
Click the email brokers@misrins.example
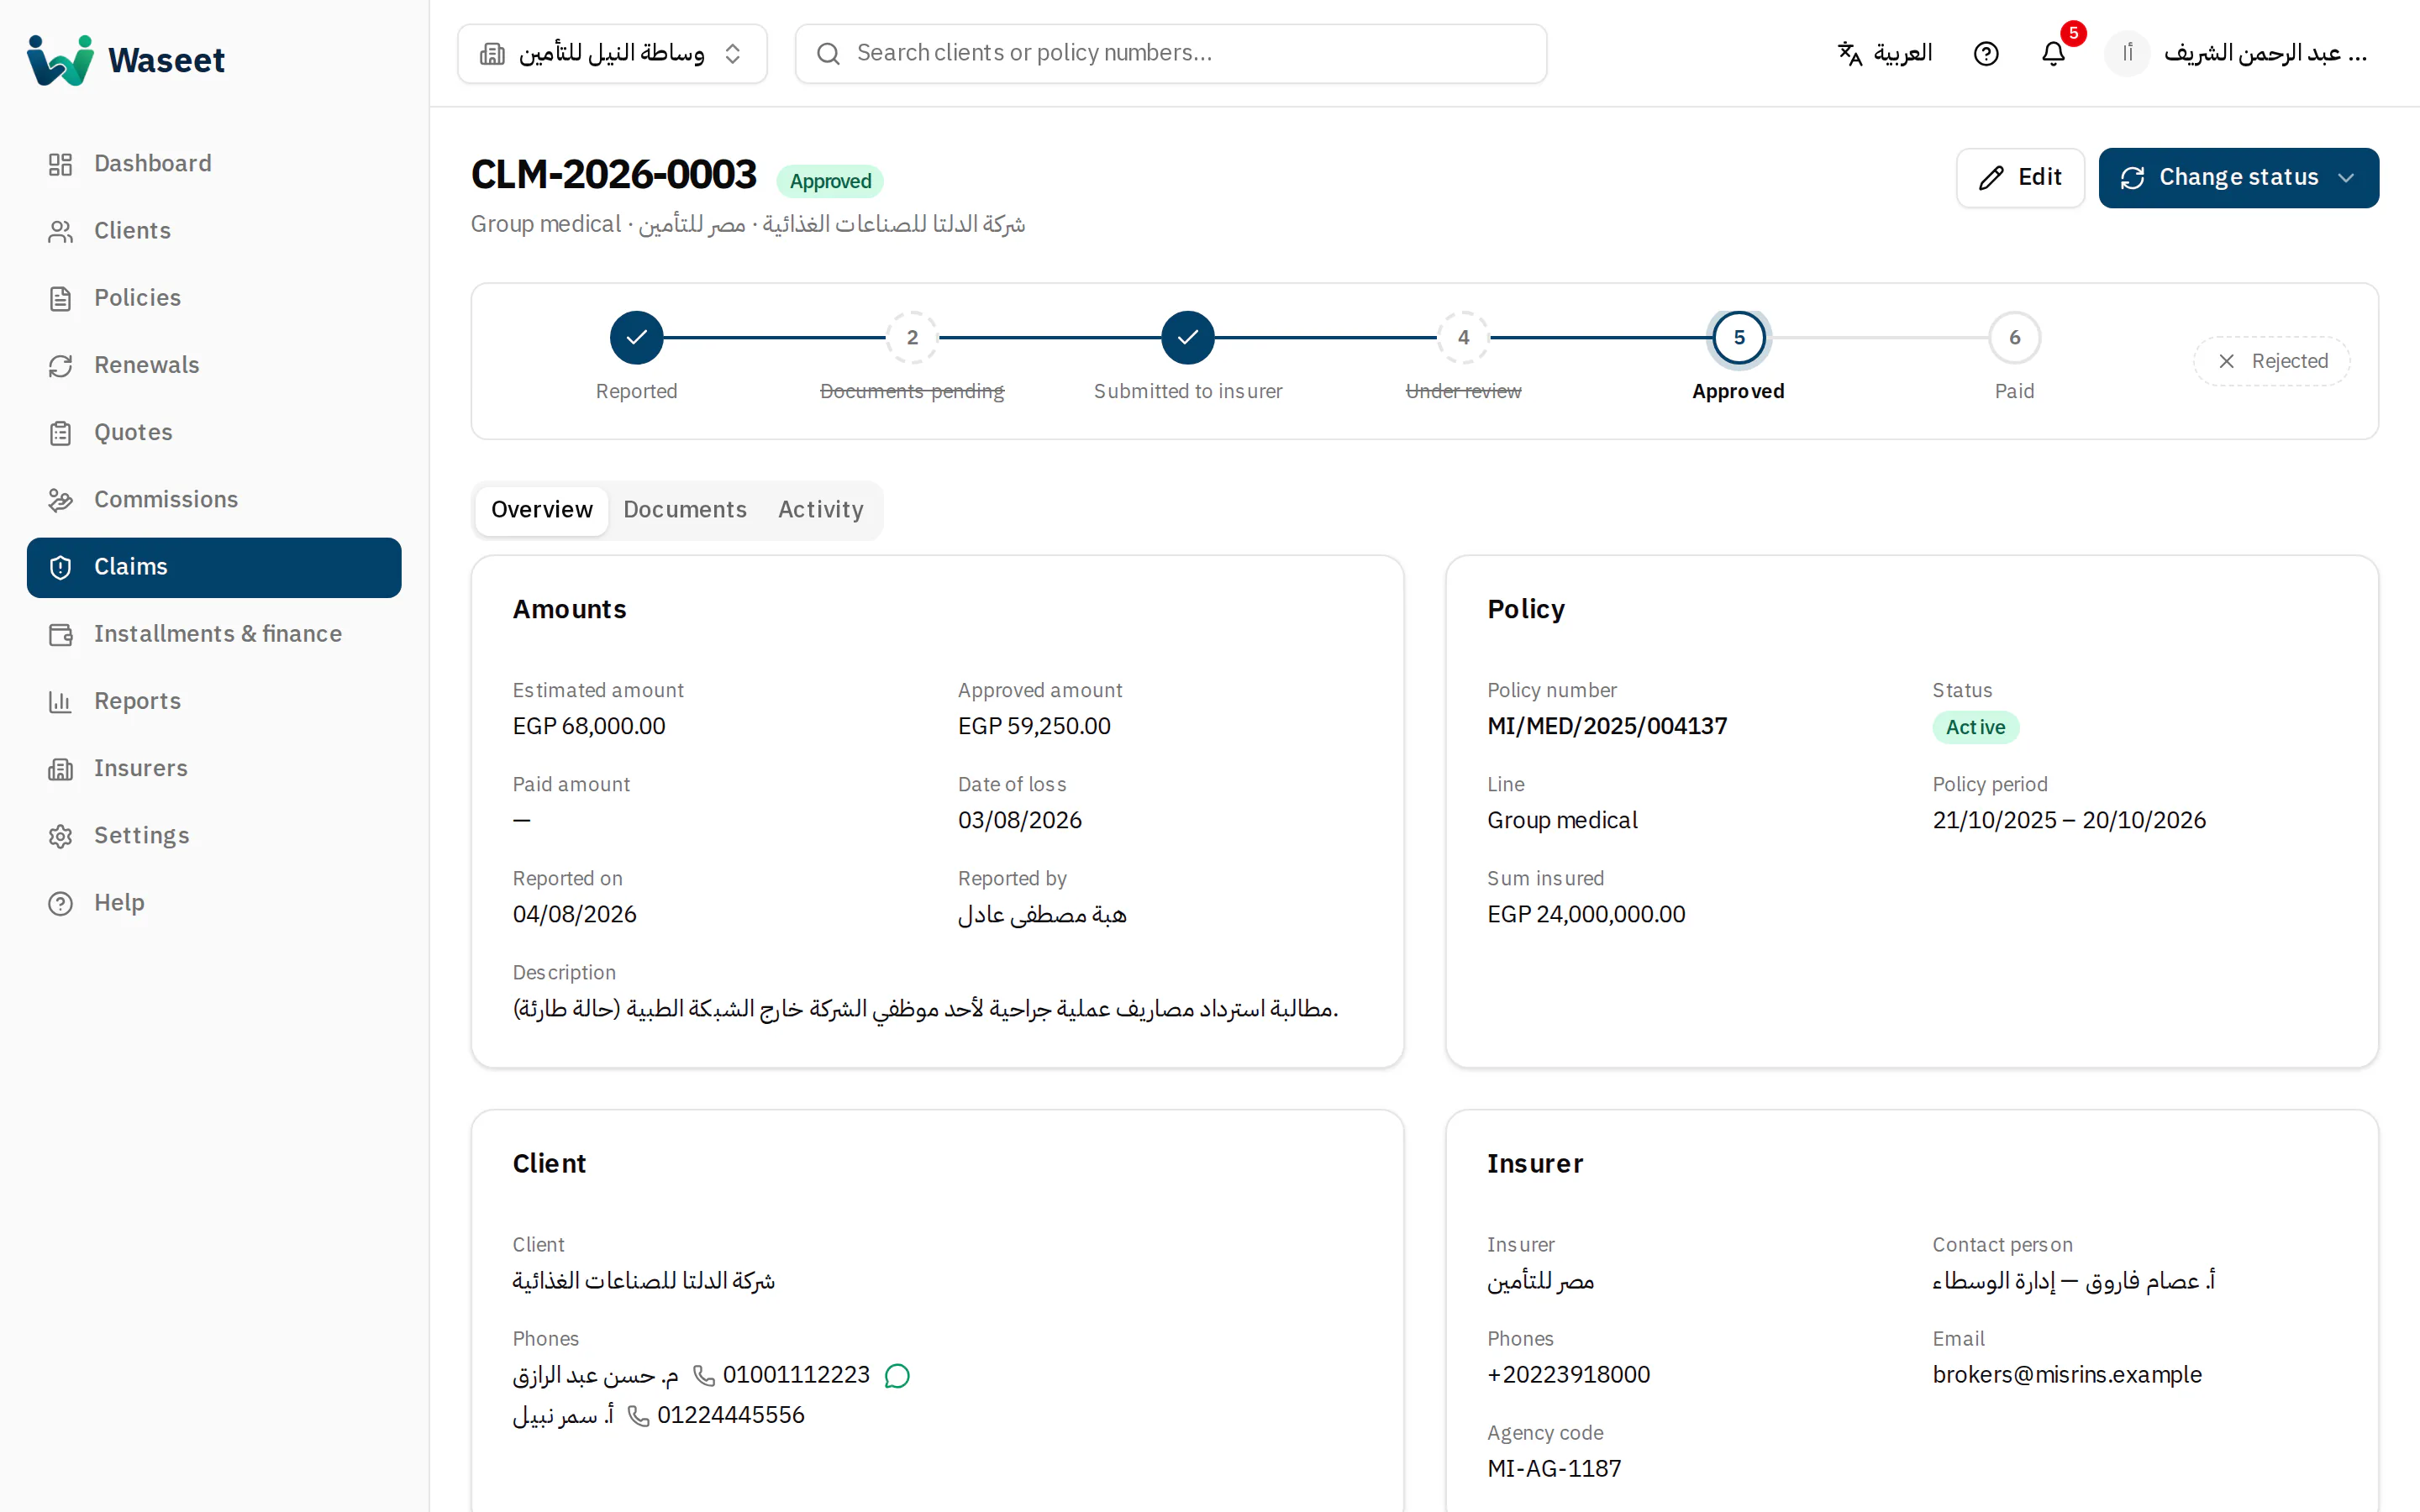(2067, 1375)
